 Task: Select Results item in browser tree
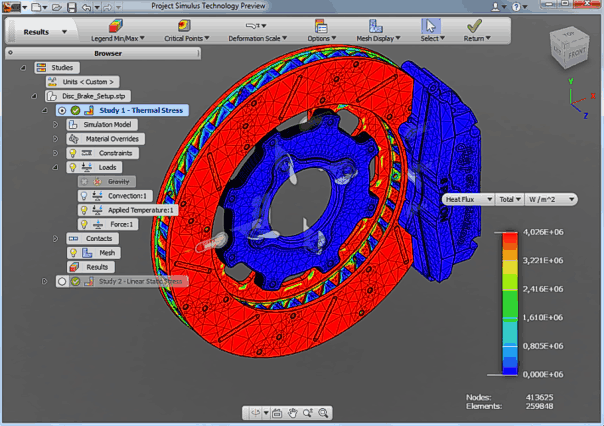[x=97, y=267]
